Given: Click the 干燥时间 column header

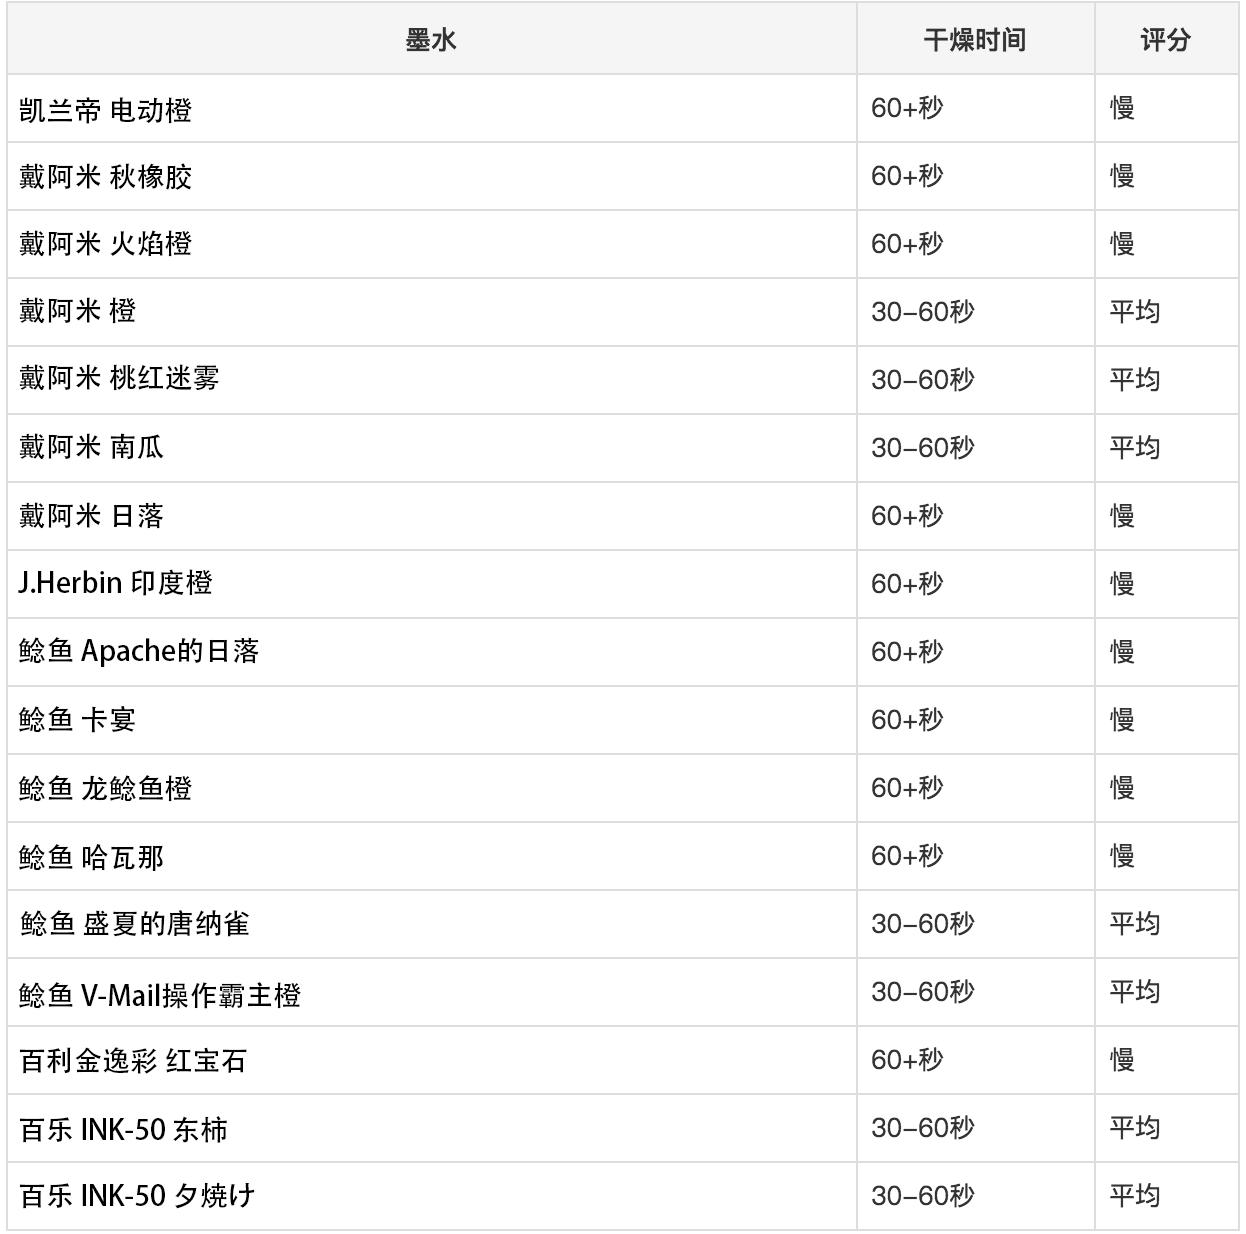Looking at the screenshot, I should click(974, 40).
